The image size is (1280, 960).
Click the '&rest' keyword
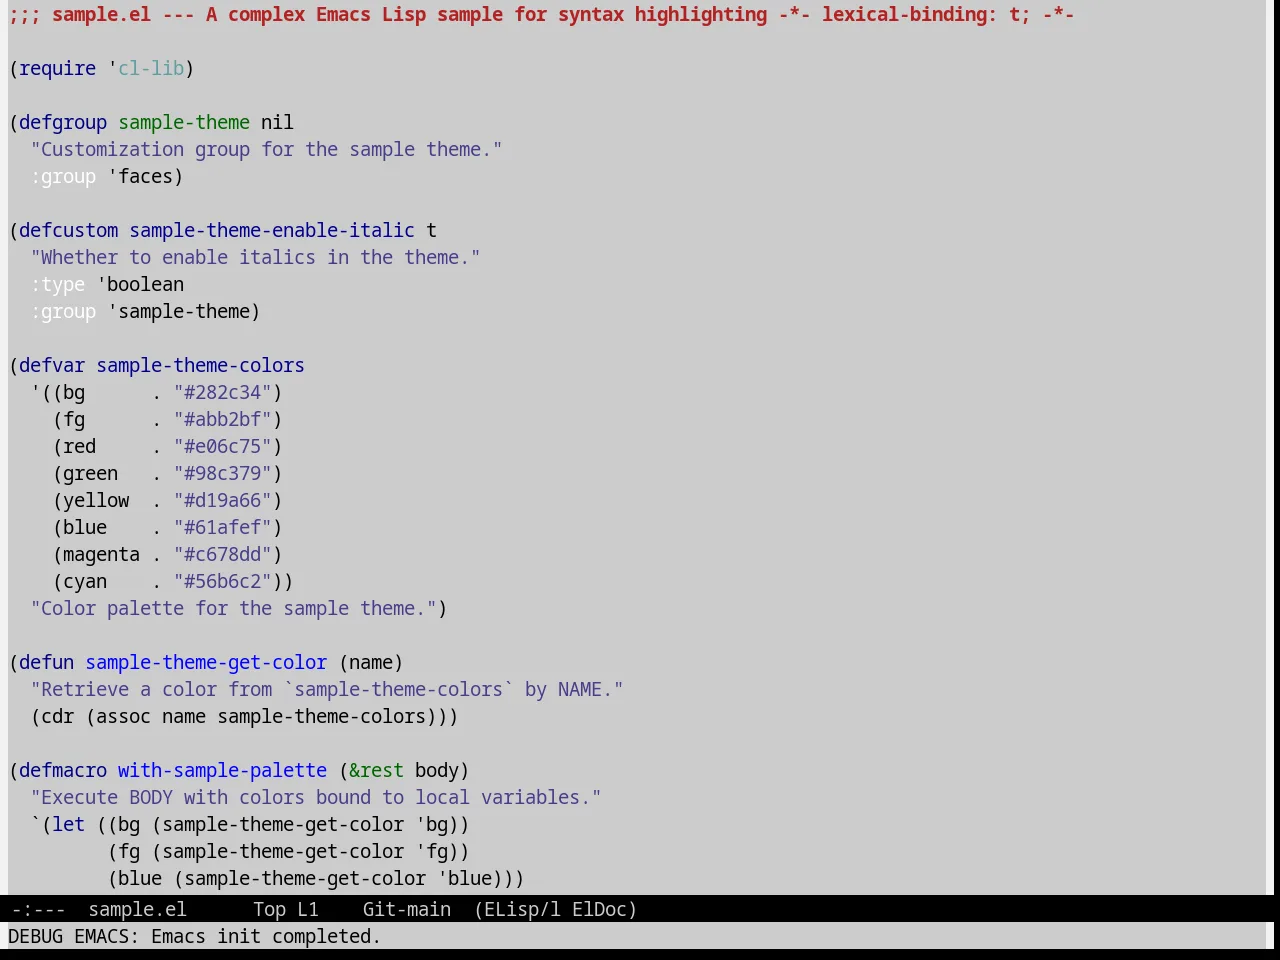pyautogui.click(x=376, y=770)
